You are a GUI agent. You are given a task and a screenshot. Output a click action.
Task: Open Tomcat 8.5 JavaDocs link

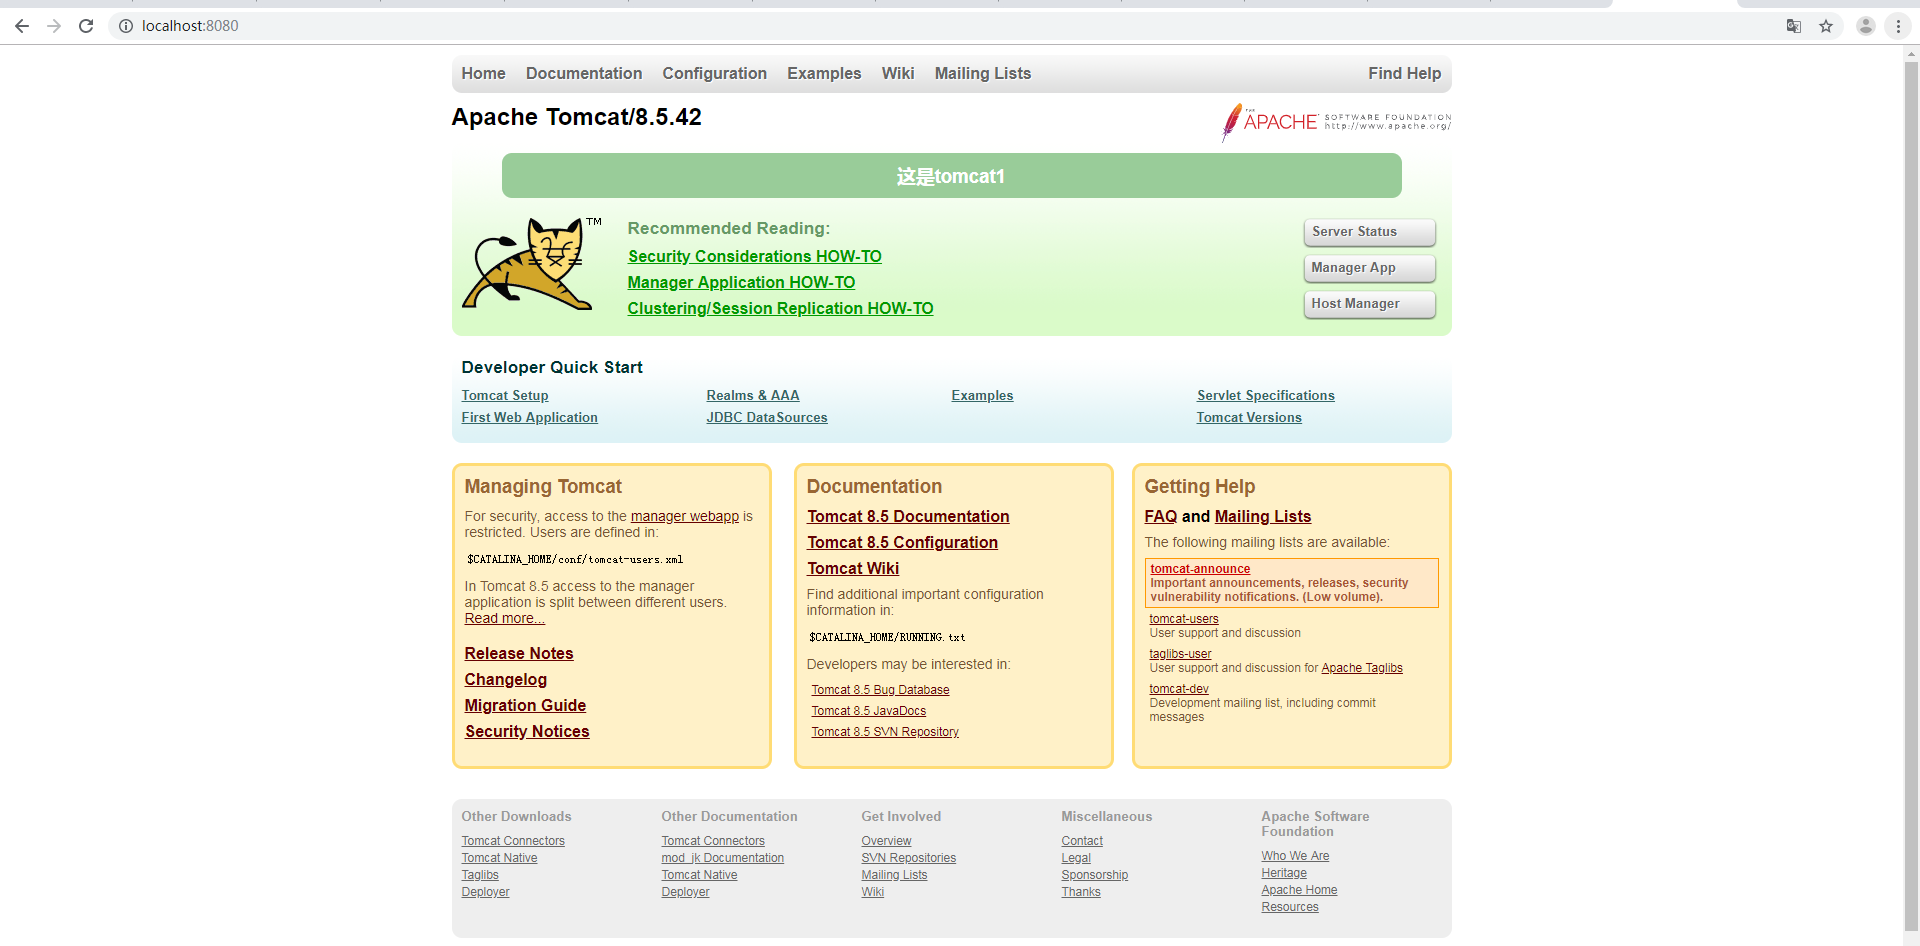[x=868, y=712]
